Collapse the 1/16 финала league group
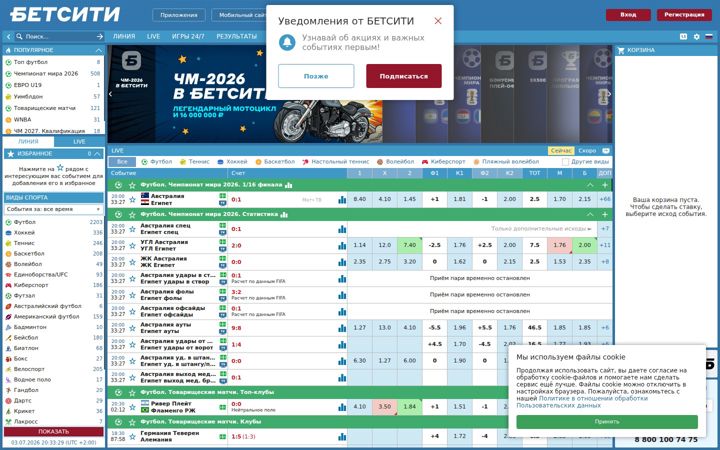Viewport: 720px width, 450px height. click(x=590, y=185)
